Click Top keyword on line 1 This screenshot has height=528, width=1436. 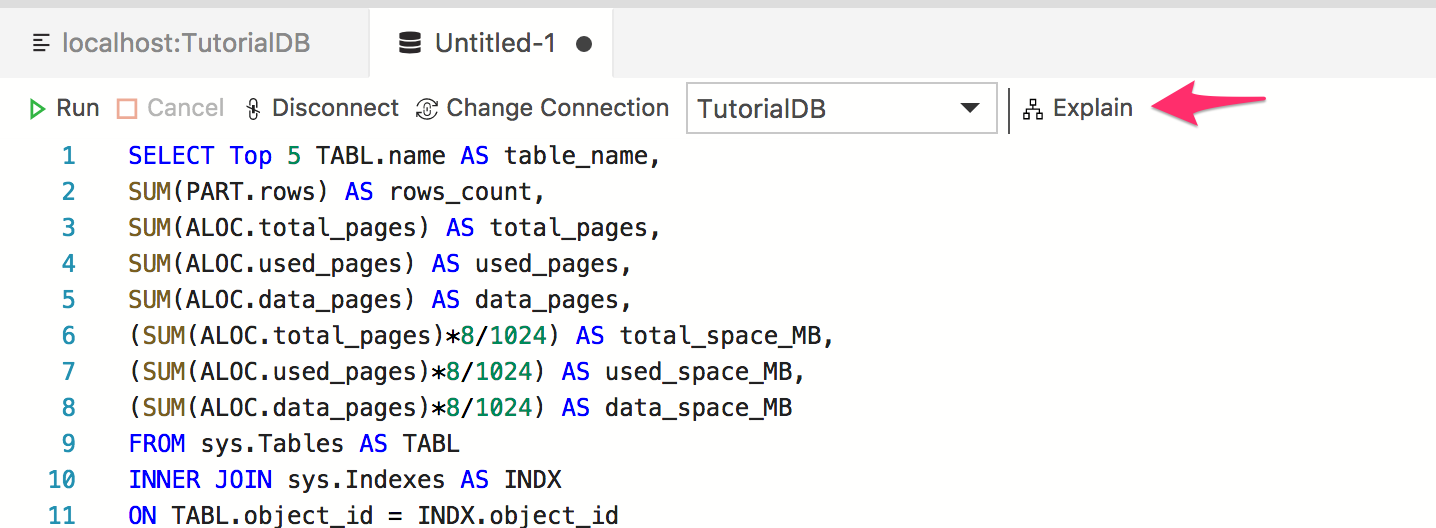[251, 156]
